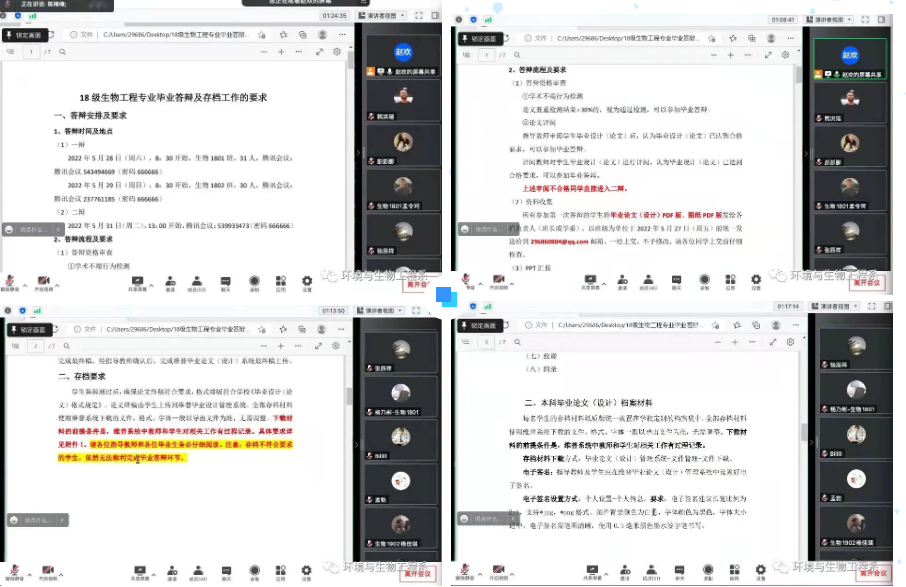Start recording in the 01:24:35 meeting toolbar

pyautogui.click(x=254, y=279)
